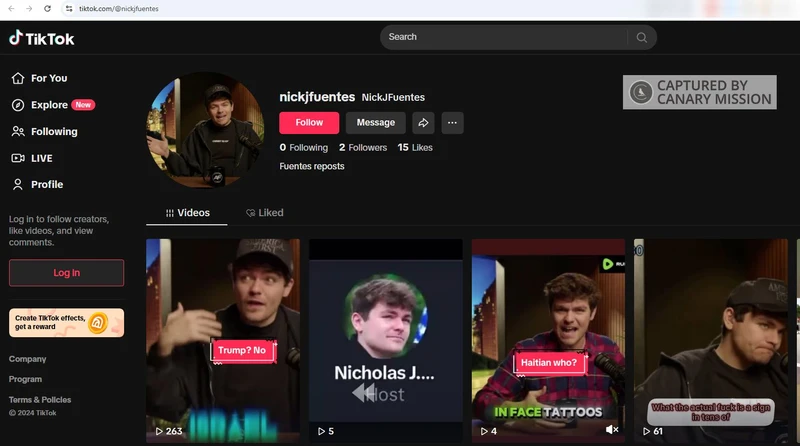Open the 'Haitian who?' video
The height and width of the screenshot is (446, 800).
pos(548,340)
